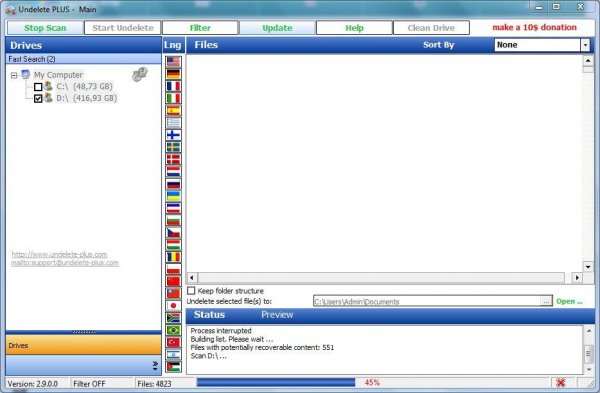This screenshot has width=600, height=393.
Task: Click the Clean Drive button
Action: click(431, 28)
